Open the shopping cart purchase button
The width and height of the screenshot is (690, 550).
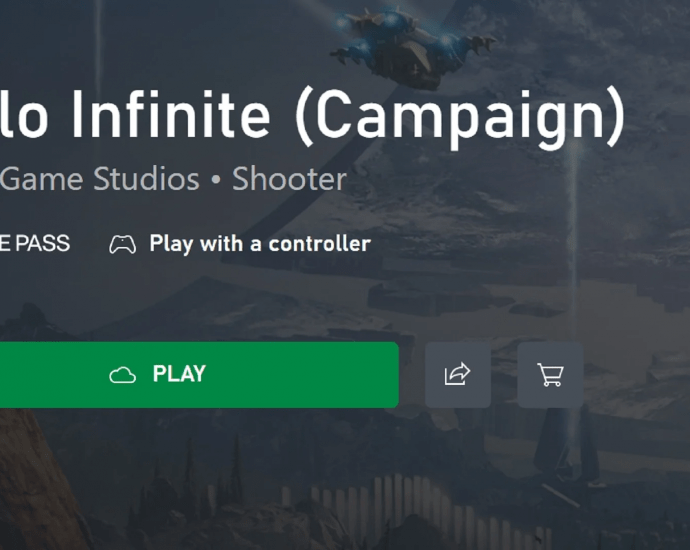pyautogui.click(x=550, y=374)
